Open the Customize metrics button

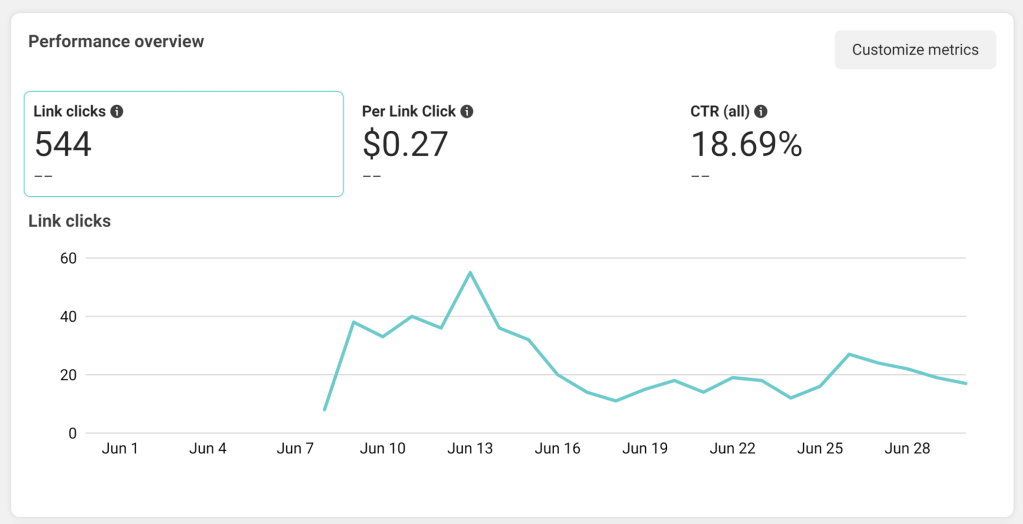click(x=915, y=50)
